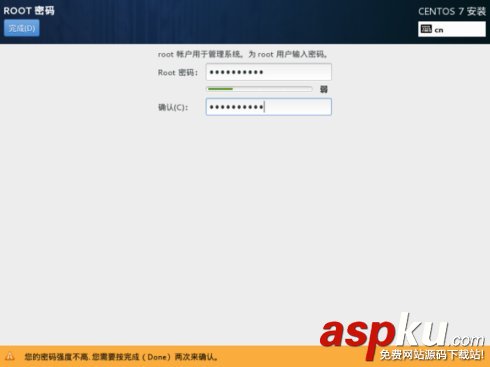Focus the 确认(C) confirm password field
The height and width of the screenshot is (367, 490).
point(269,107)
